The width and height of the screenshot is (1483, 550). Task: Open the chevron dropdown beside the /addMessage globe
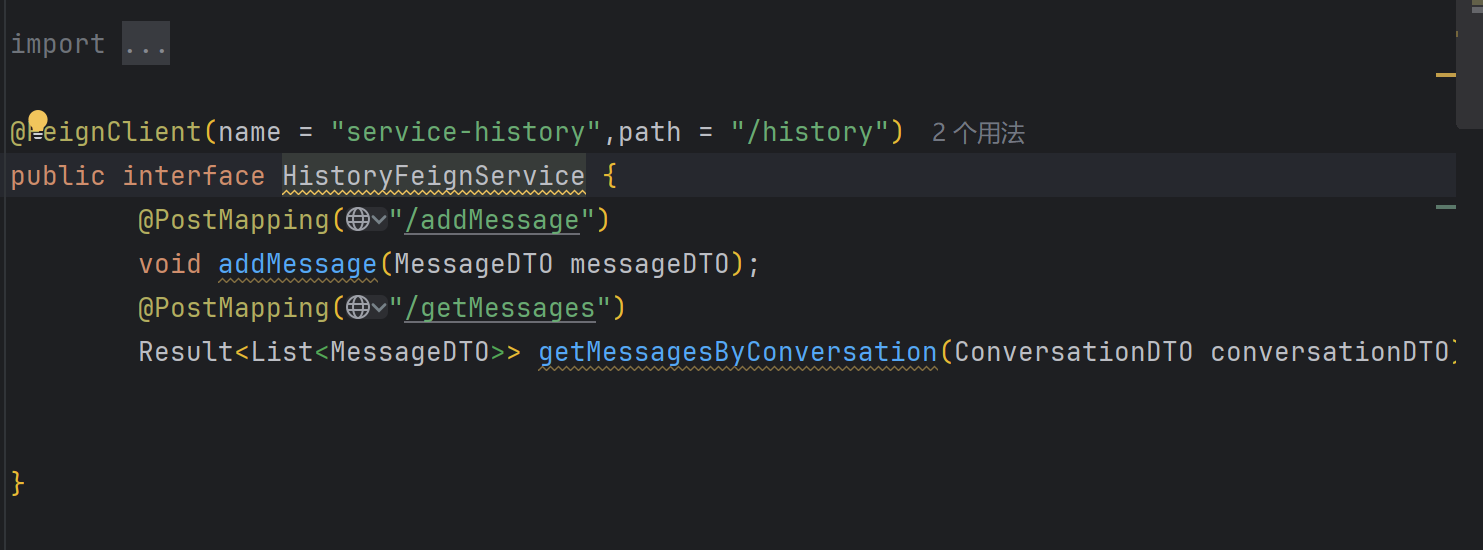coord(379,220)
